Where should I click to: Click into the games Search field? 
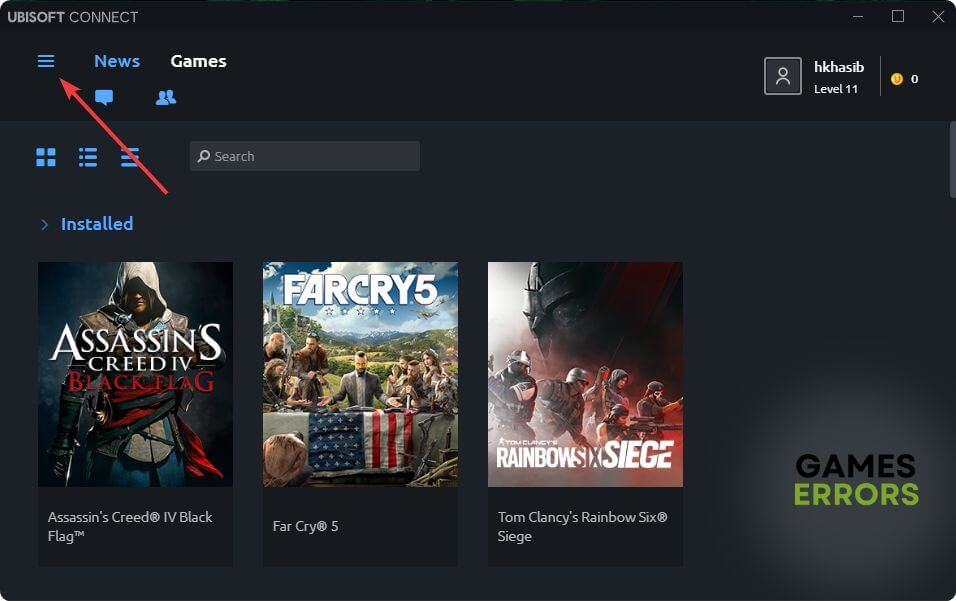click(305, 156)
